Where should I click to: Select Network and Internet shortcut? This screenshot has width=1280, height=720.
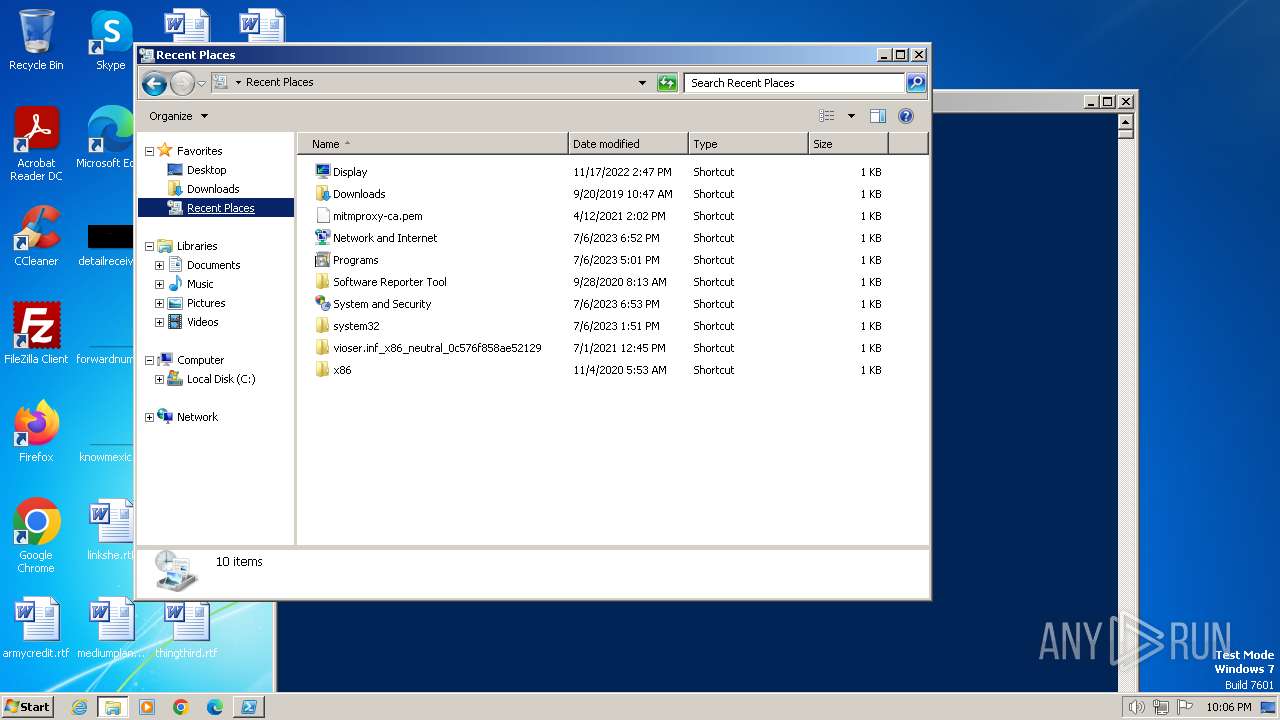pos(385,238)
